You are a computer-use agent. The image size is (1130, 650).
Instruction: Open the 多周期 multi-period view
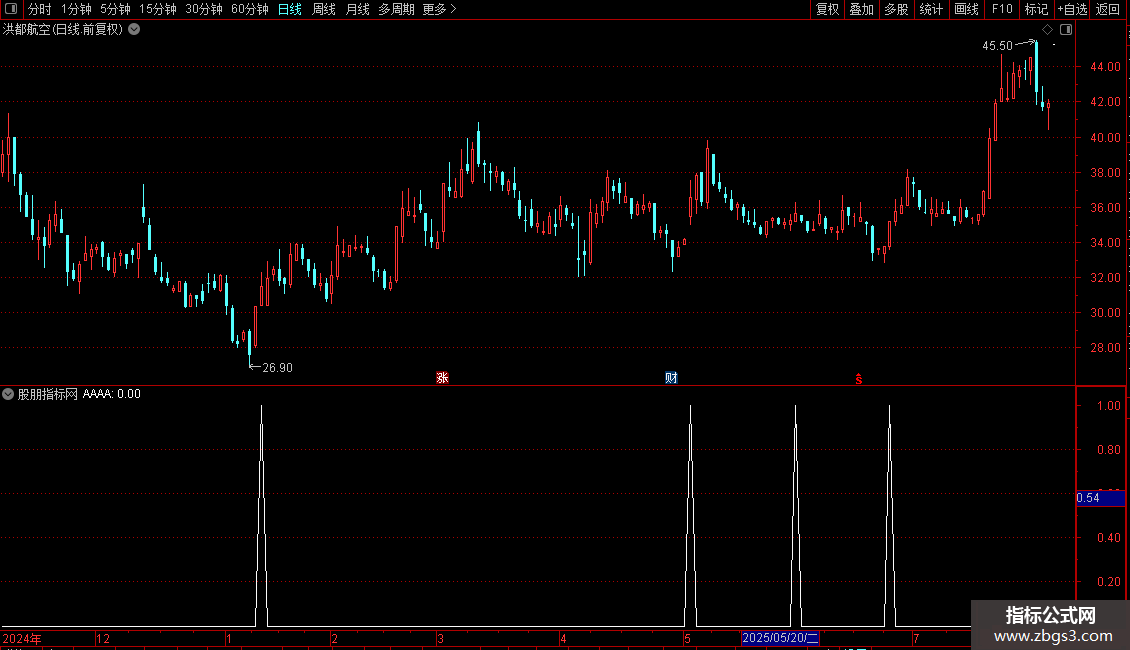tap(396, 9)
